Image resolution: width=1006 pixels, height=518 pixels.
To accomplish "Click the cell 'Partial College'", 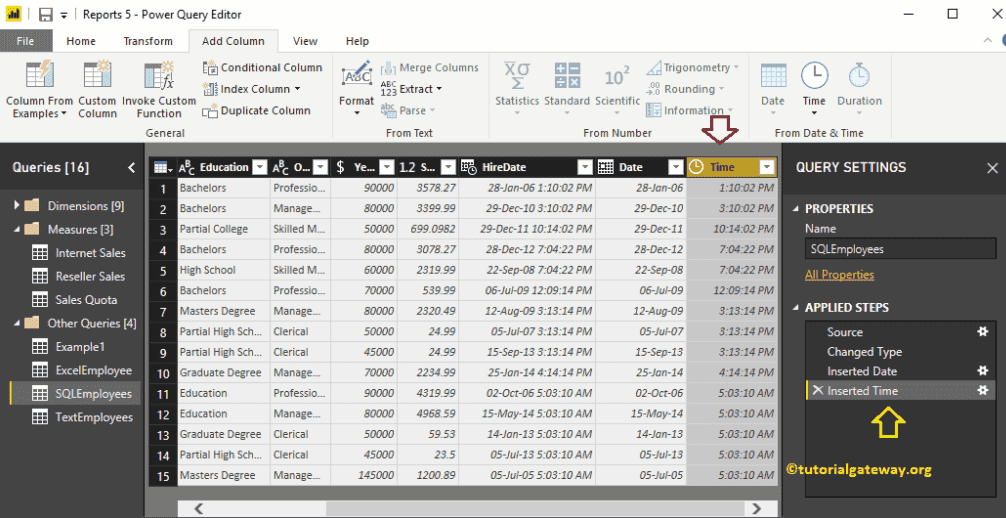I will coord(223,229).
